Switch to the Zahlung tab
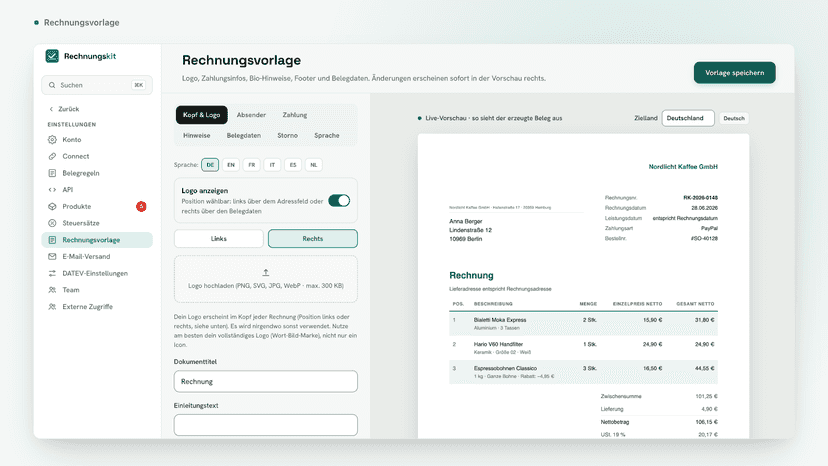Screen dimensions: 828x466 tap(295, 115)
